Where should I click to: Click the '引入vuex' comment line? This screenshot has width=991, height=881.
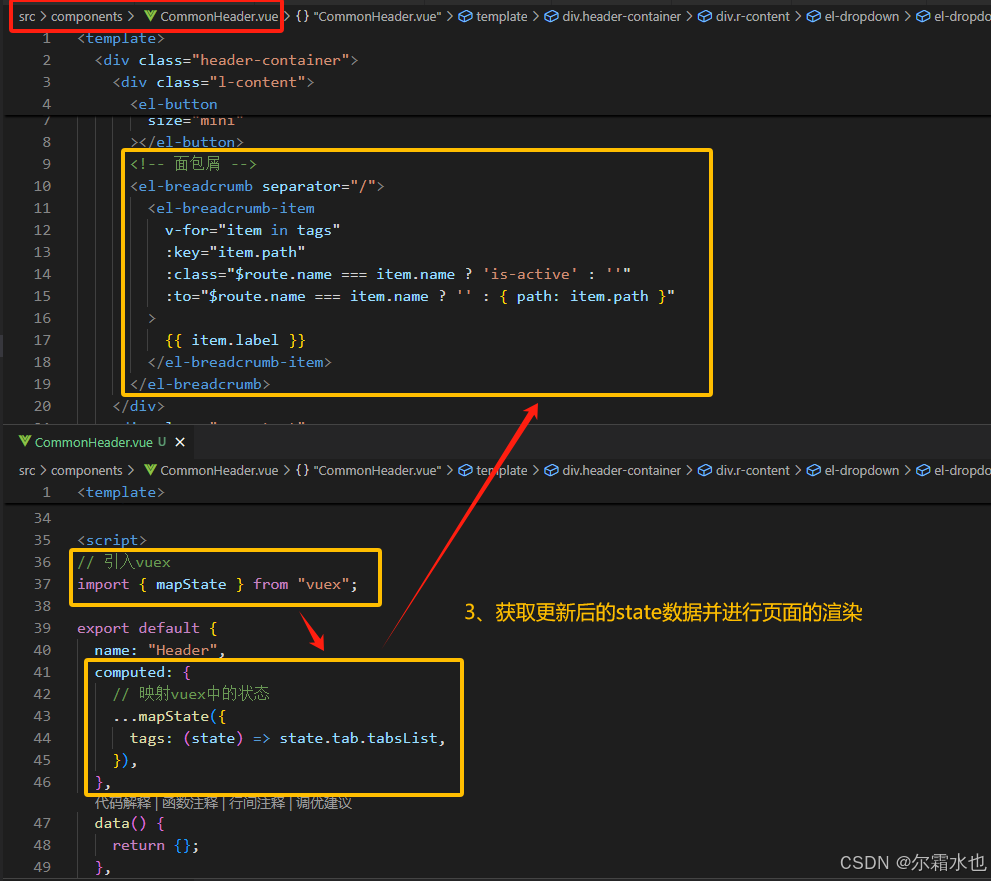[x=124, y=562]
